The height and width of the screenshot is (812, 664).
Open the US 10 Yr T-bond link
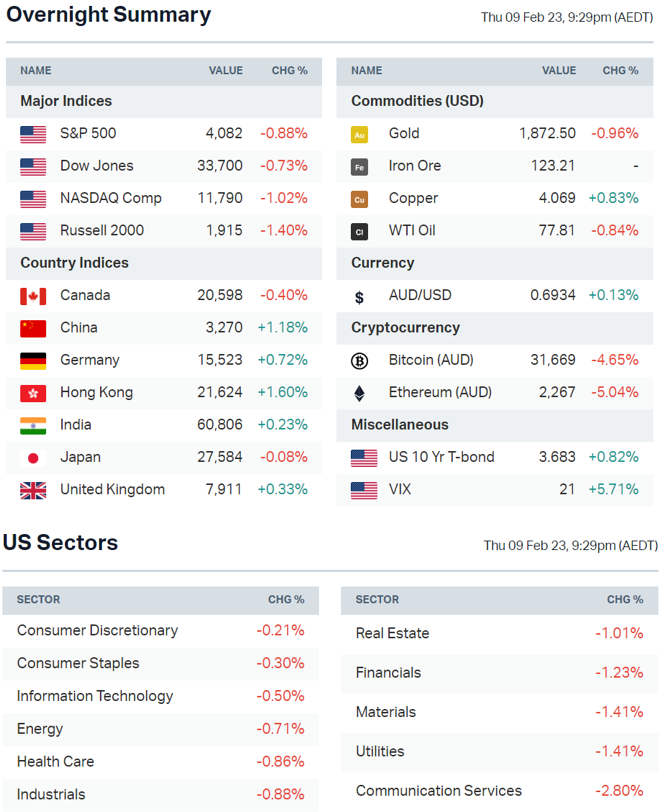coord(439,457)
